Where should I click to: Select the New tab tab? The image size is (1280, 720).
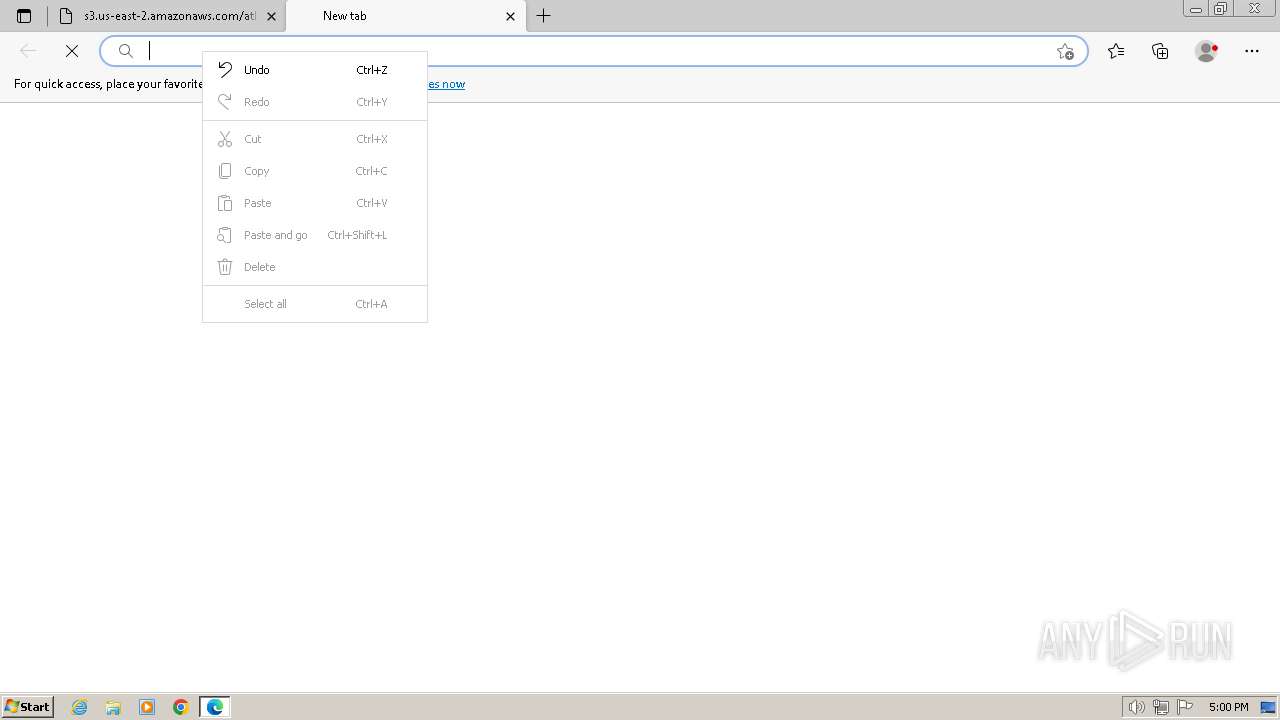coord(405,16)
